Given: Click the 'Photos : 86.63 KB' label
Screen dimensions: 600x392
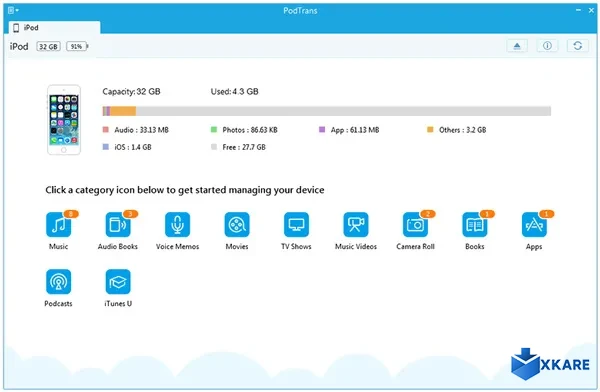Looking at the screenshot, I should click(250, 130).
